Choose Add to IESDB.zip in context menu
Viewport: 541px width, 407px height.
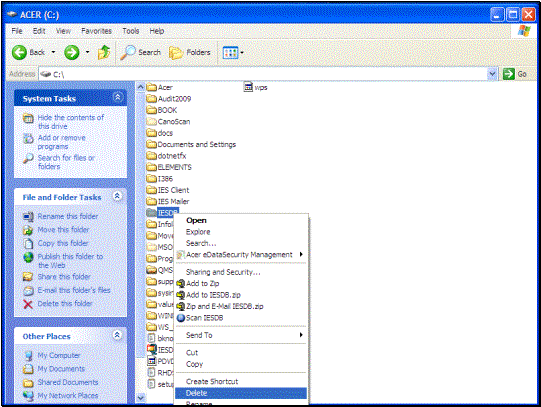pyautogui.click(x=240, y=295)
